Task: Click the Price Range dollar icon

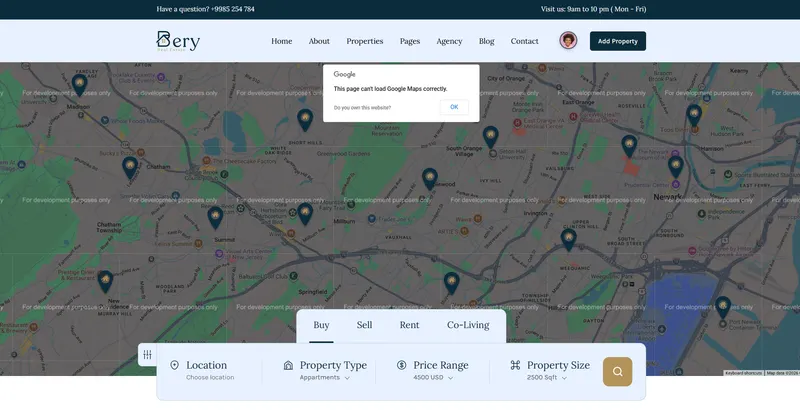Action: click(402, 365)
